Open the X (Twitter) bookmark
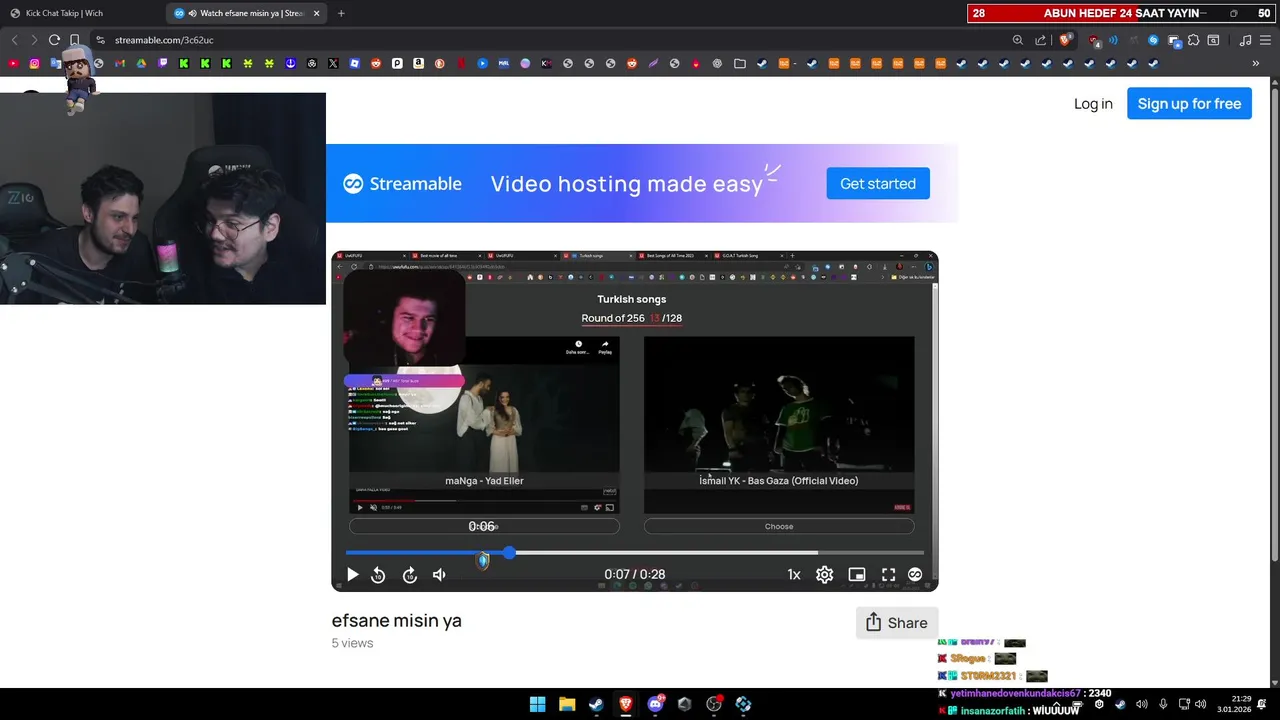 click(x=333, y=63)
